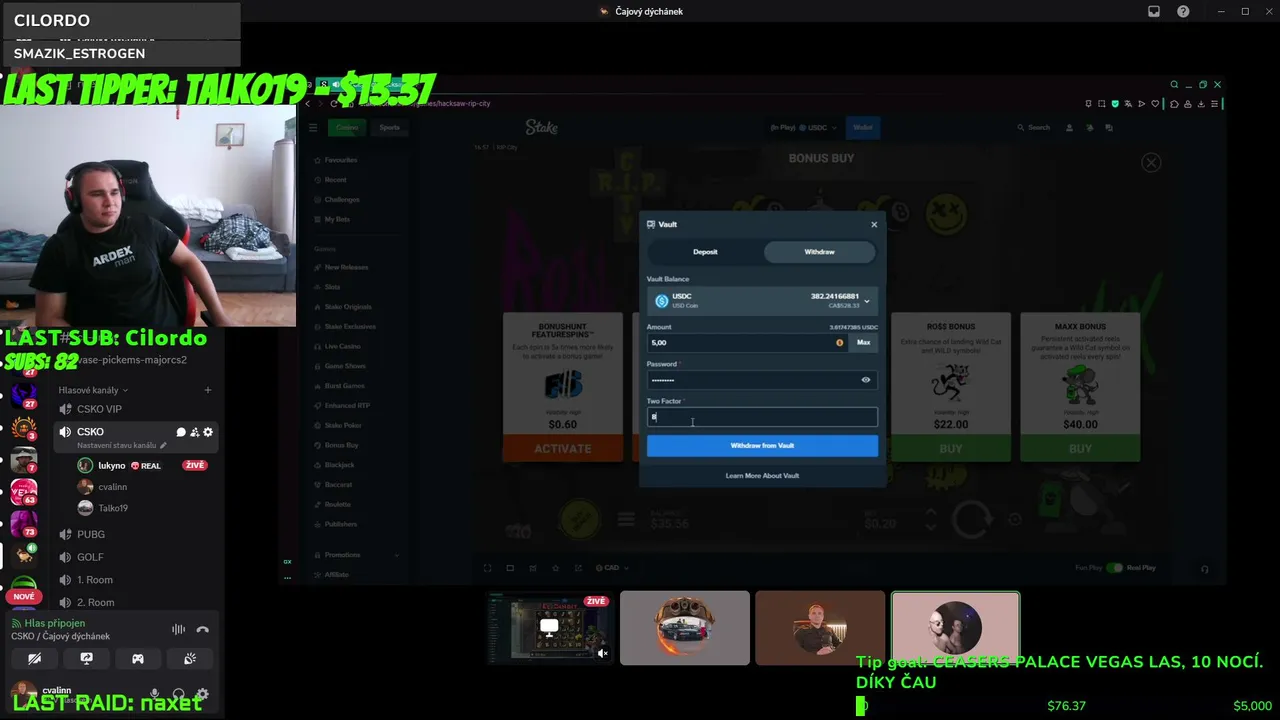This screenshot has width=1280, height=720.
Task: Open Recent in Stake sidebar
Action: point(336,180)
